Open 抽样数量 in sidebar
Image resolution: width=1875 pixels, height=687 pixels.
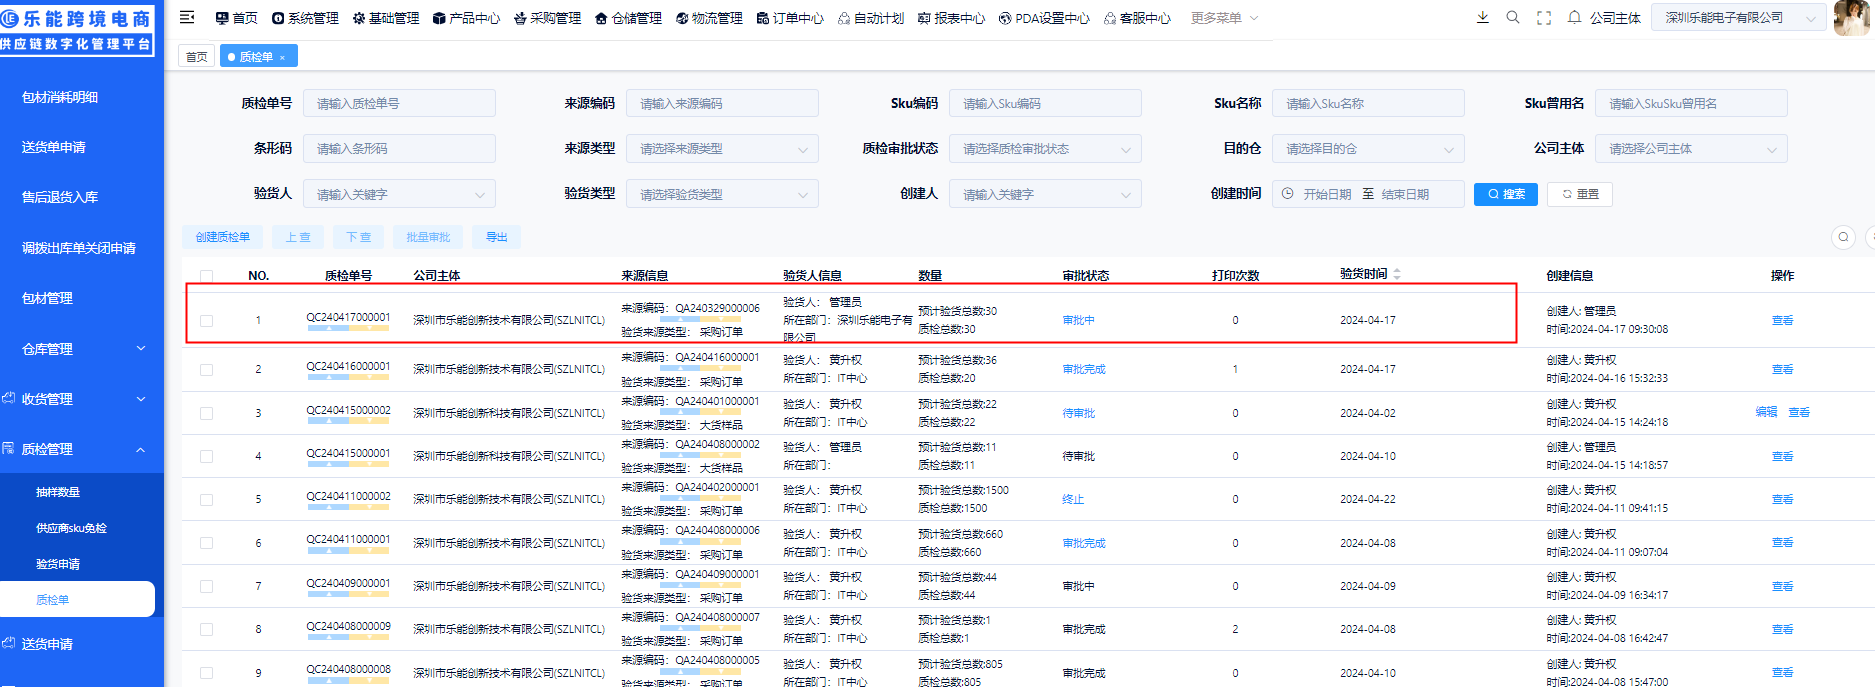pyautogui.click(x=58, y=492)
